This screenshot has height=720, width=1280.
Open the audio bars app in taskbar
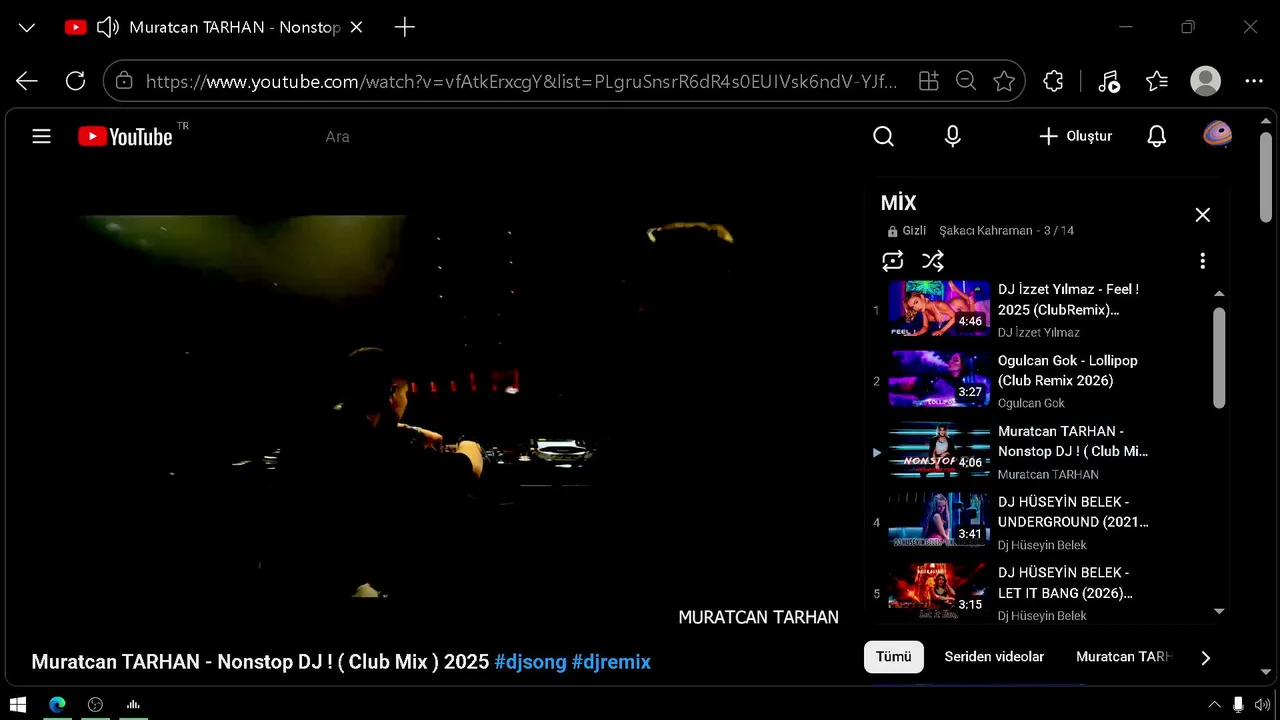point(133,704)
